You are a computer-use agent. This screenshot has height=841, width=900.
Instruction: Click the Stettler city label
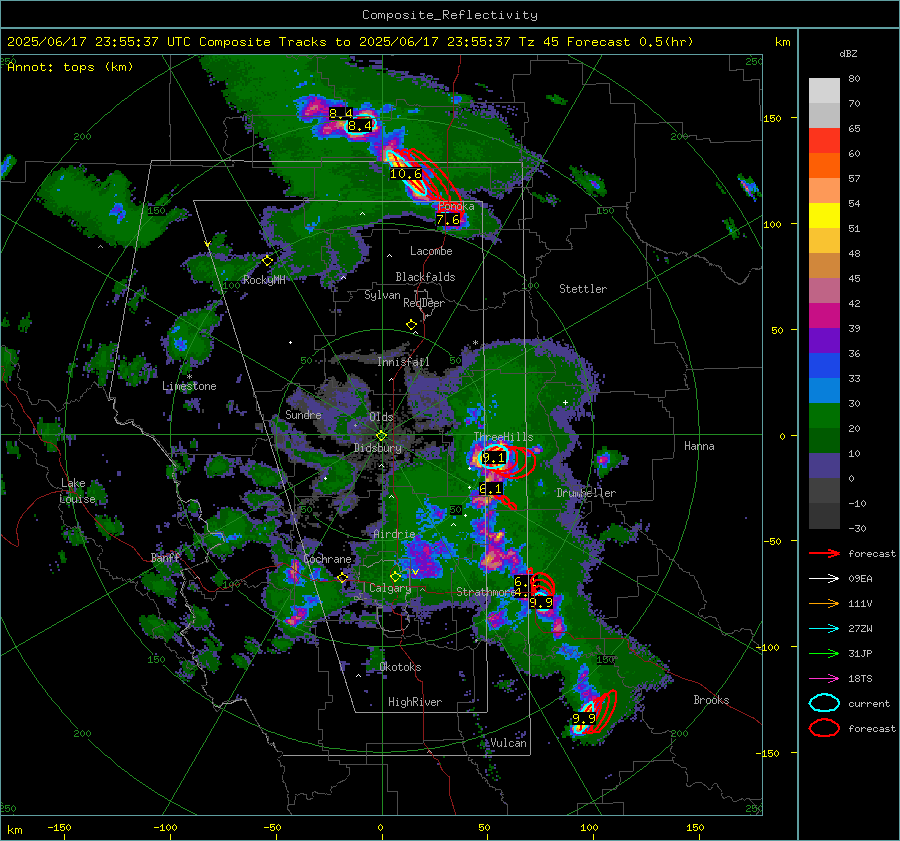[x=583, y=289]
